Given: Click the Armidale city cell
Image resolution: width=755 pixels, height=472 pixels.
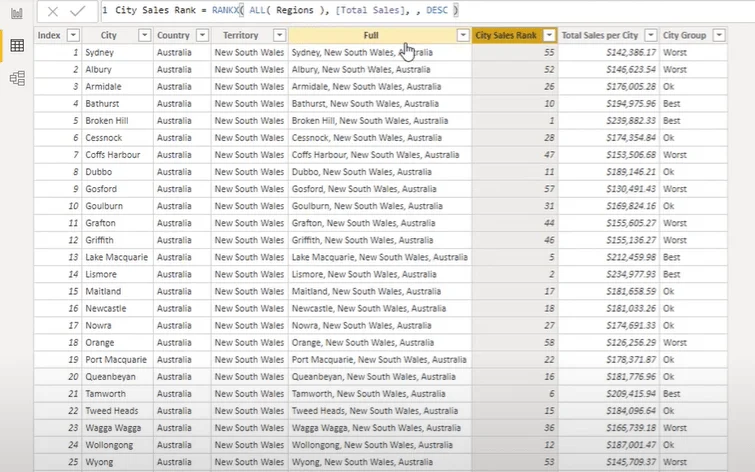Looking at the screenshot, I should (117, 87).
